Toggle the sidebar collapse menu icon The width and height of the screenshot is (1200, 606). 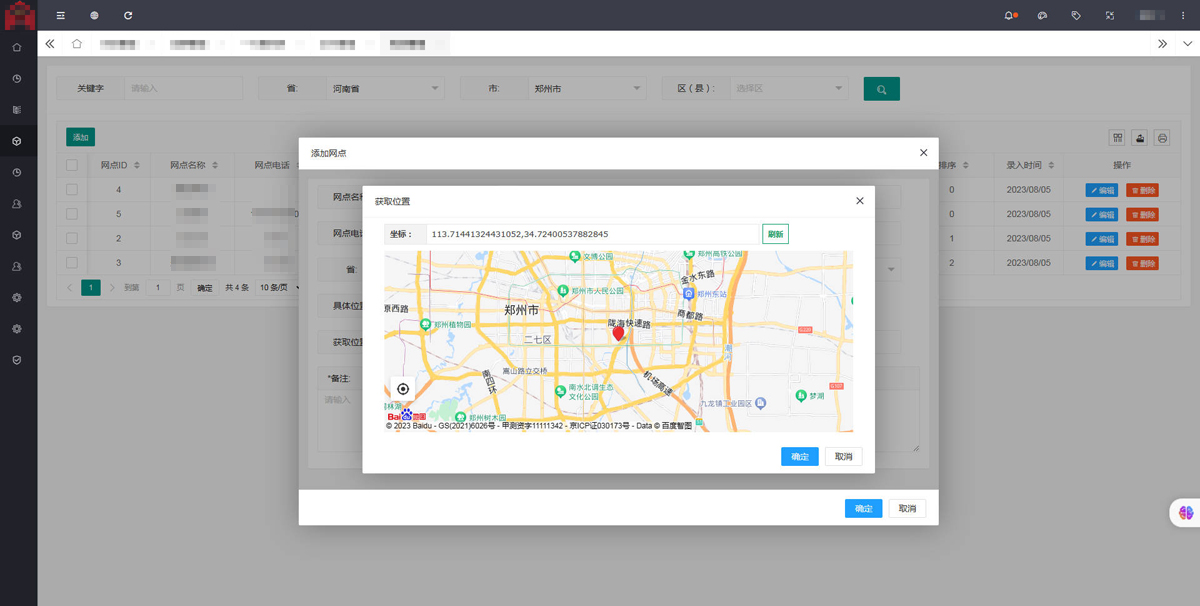tap(61, 16)
